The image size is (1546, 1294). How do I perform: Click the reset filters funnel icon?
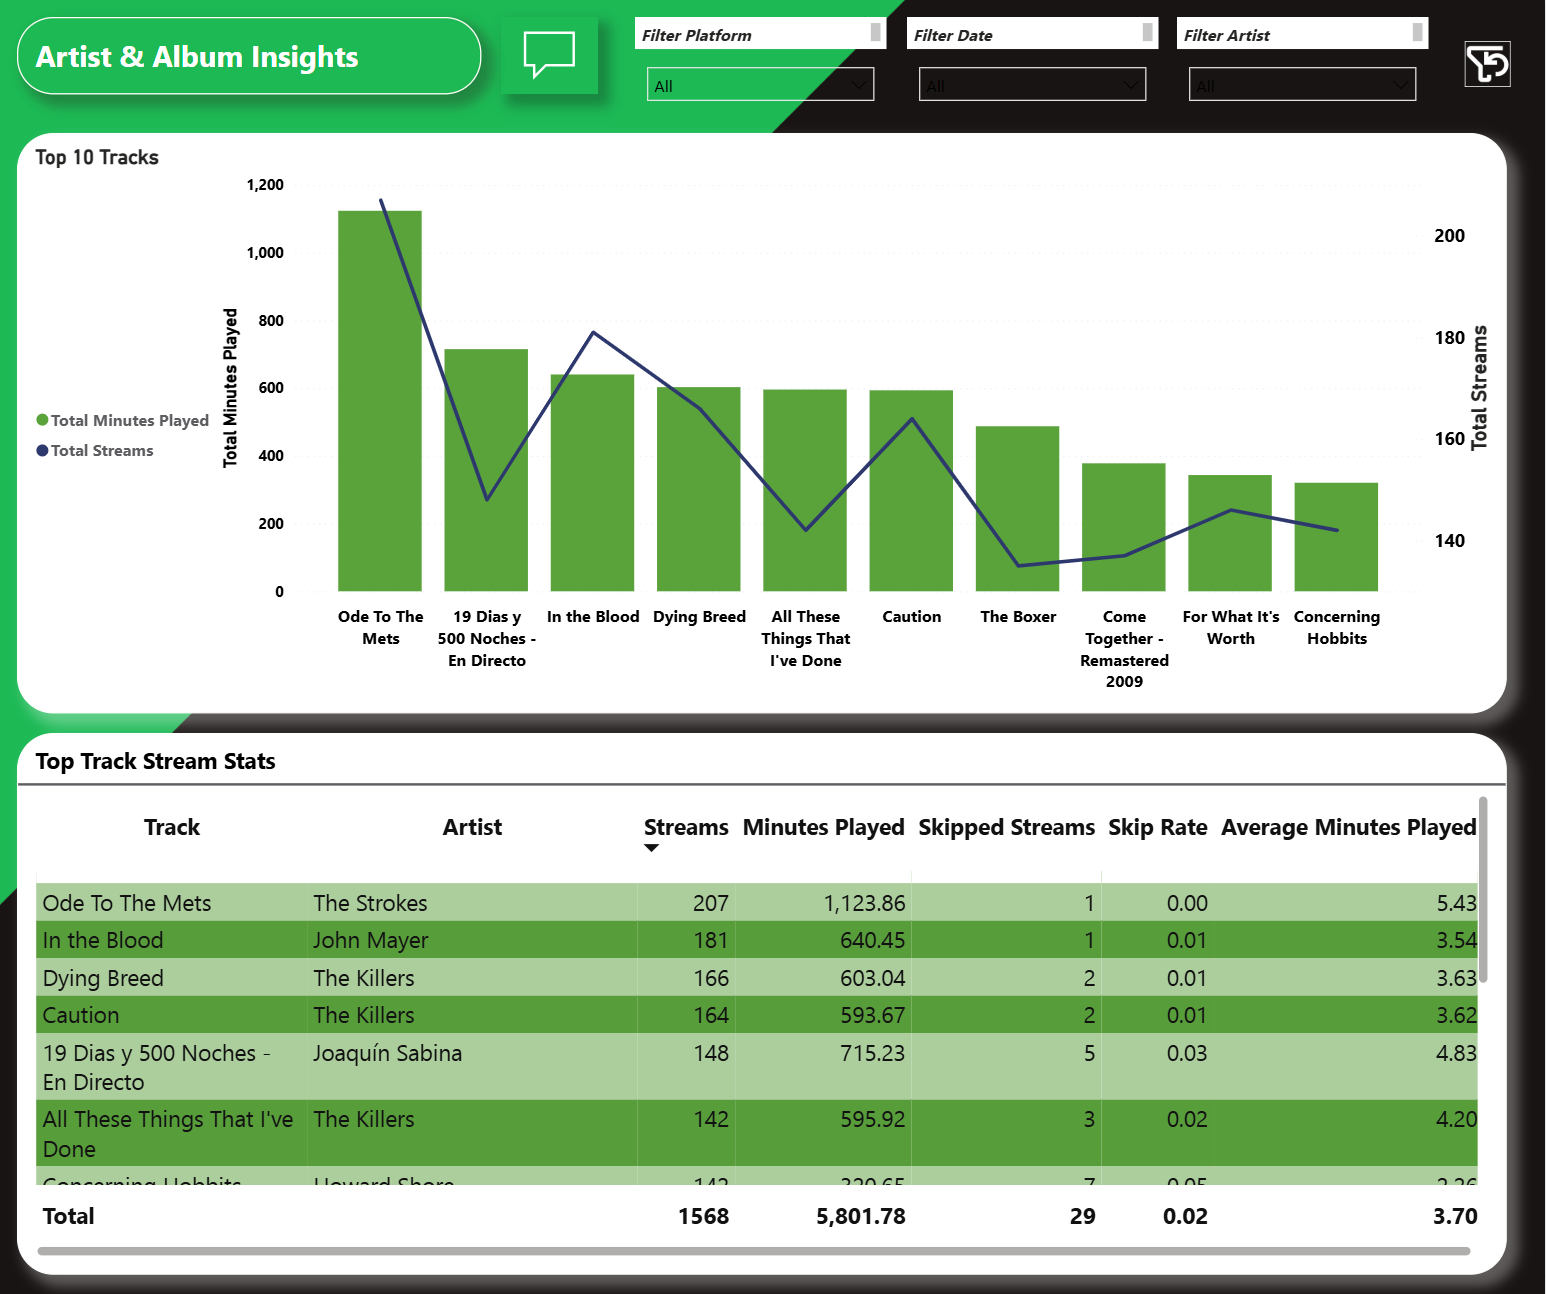pos(1487,64)
